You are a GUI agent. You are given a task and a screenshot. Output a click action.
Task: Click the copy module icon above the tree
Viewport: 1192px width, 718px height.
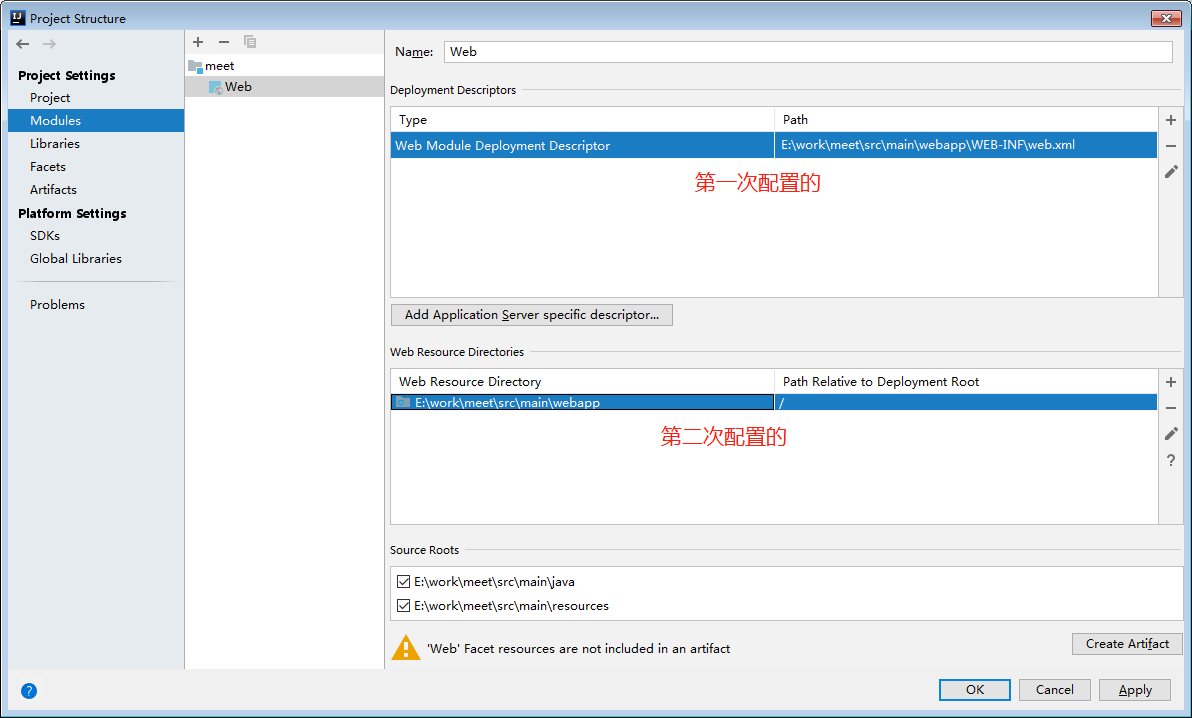[x=250, y=42]
